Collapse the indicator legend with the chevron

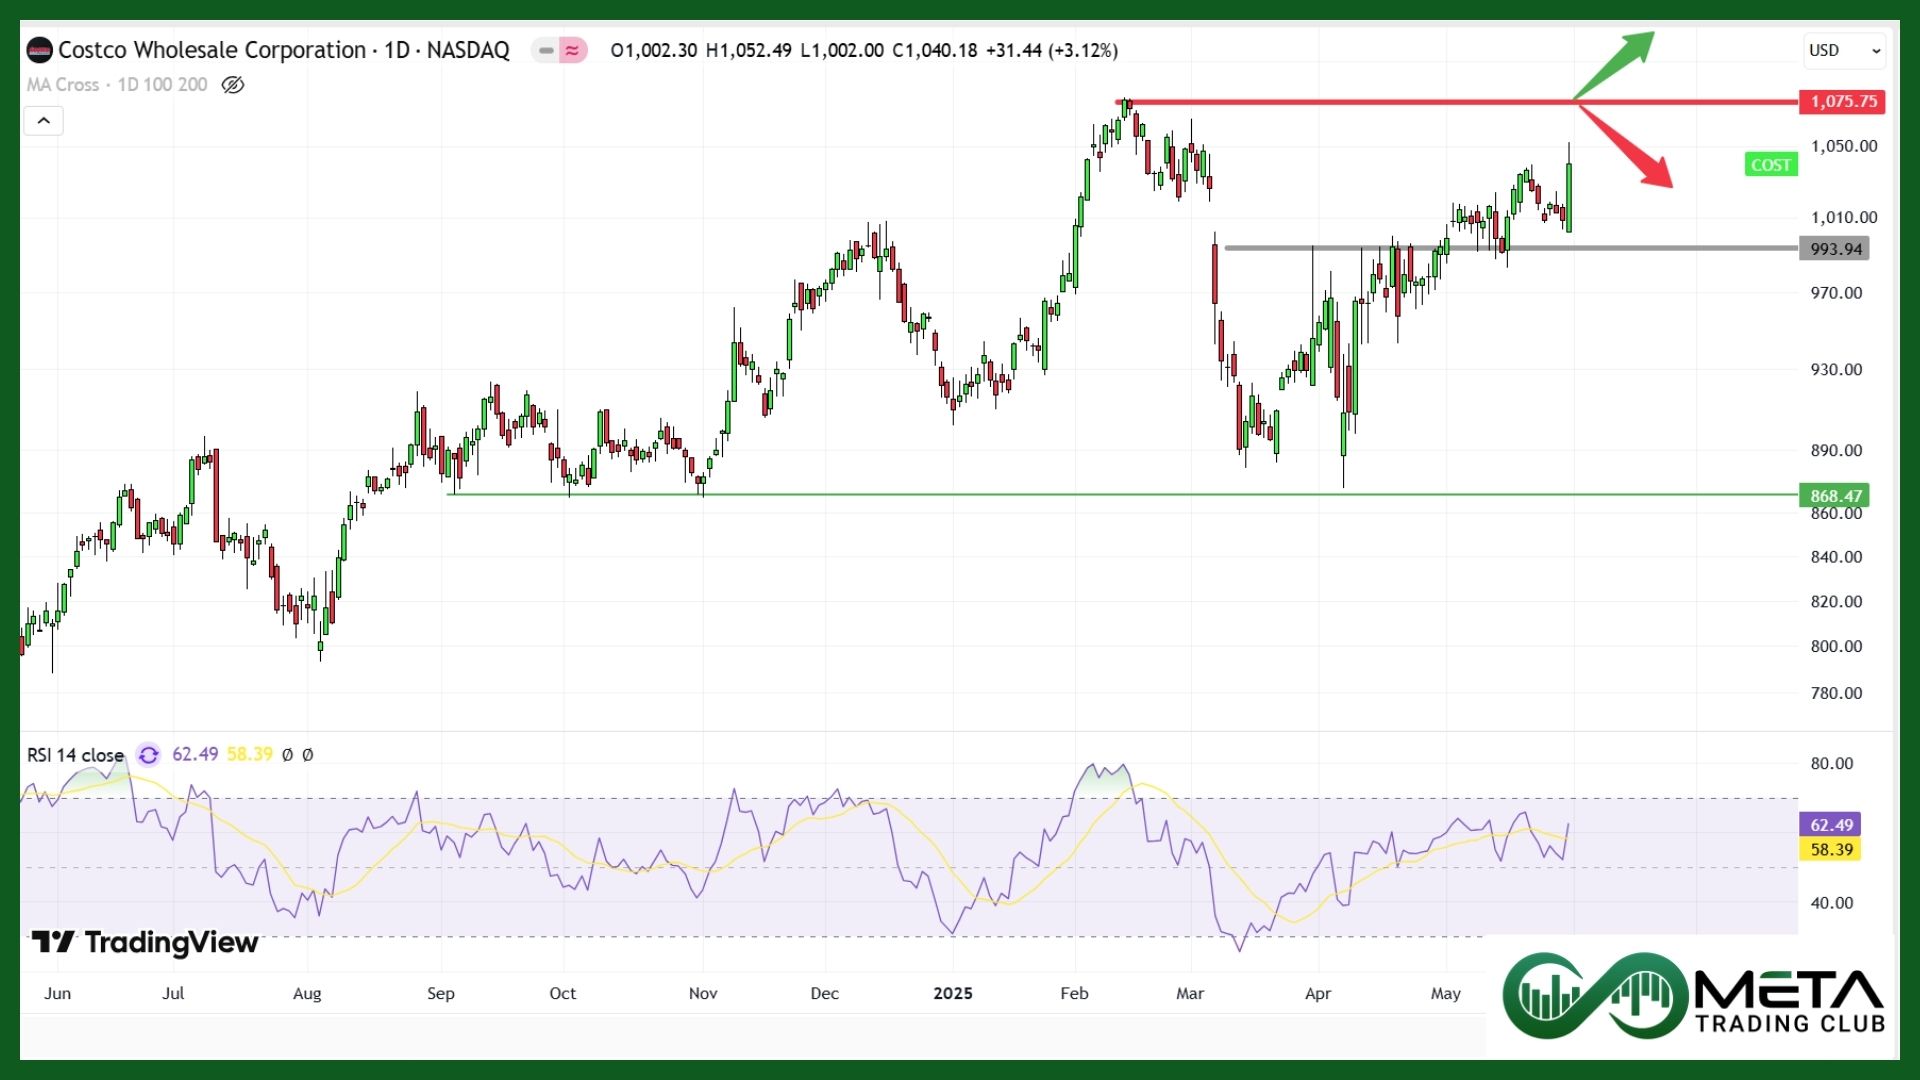[44, 121]
